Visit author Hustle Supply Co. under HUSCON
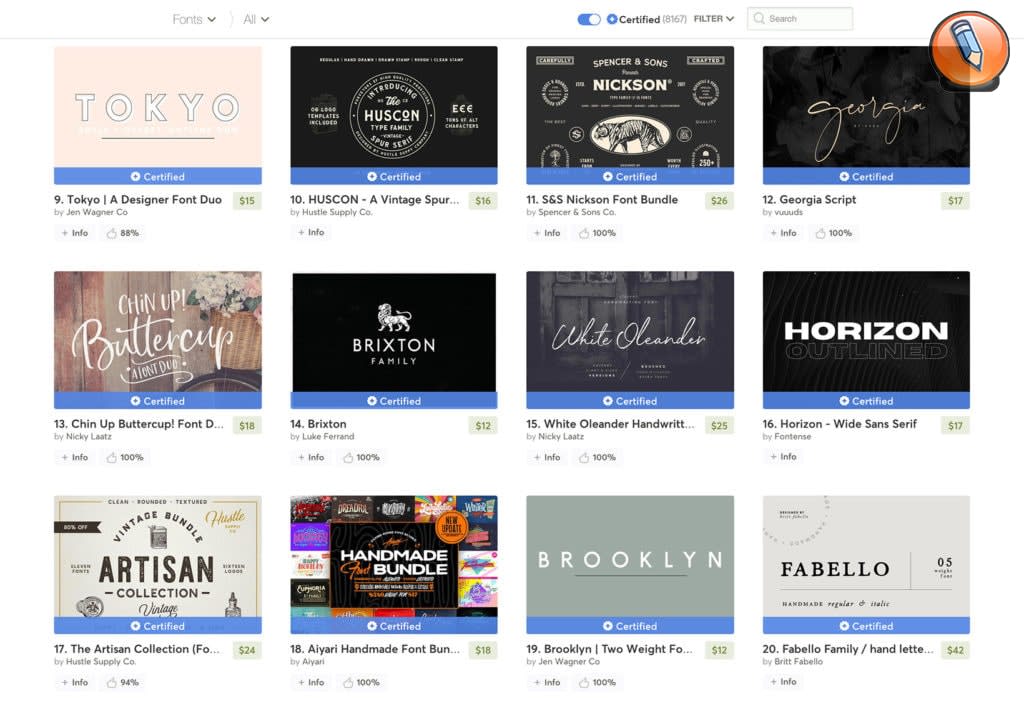Viewport: 1024px width, 716px height. tap(337, 212)
